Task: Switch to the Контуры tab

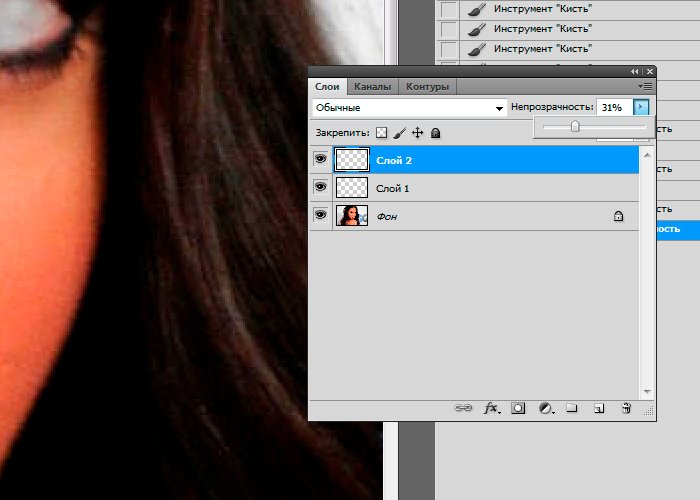Action: tap(428, 87)
